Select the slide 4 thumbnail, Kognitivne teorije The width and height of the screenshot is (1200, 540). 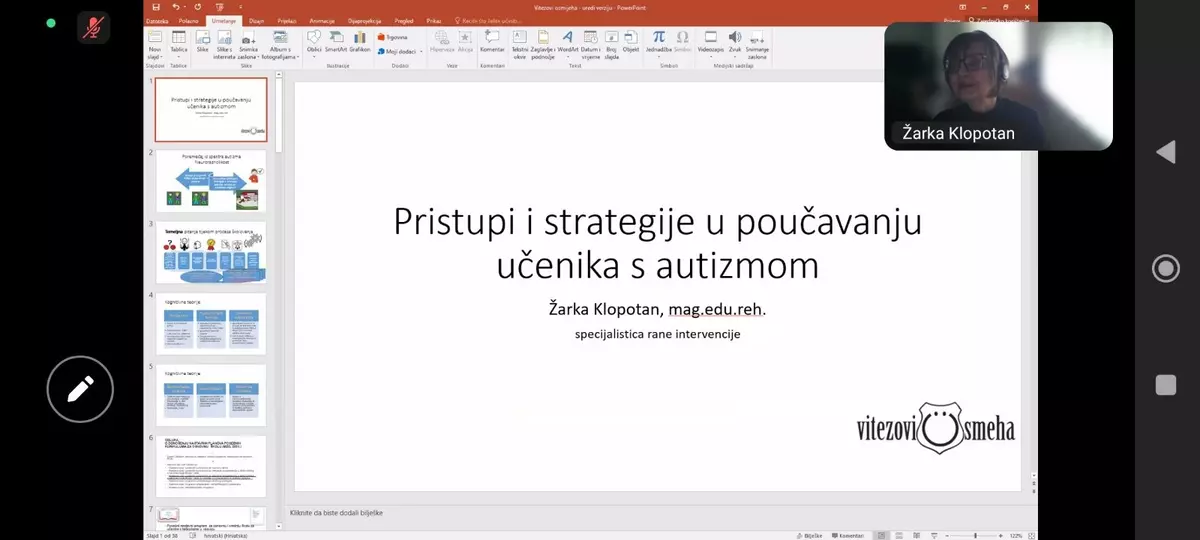coord(211,324)
